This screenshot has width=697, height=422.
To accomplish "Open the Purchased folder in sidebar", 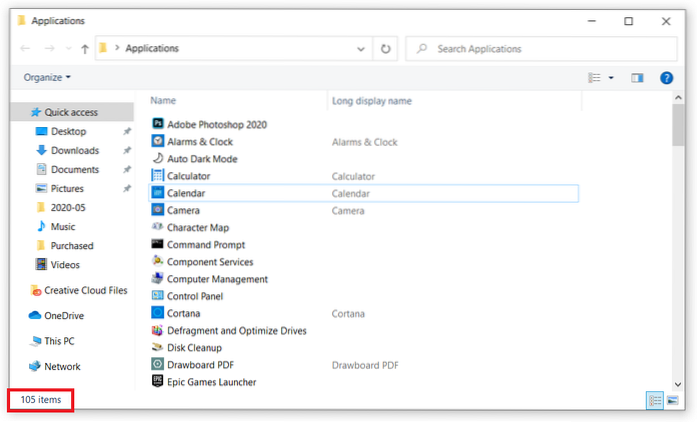I will 72,246.
